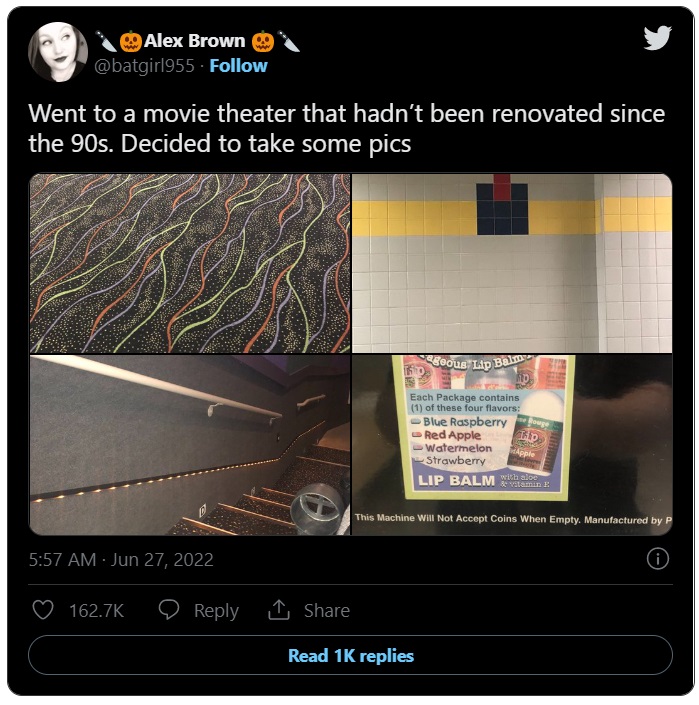Image resolution: width=699 pixels, height=705 pixels.
Task: Click the 162.7K likes count
Action: (x=96, y=611)
